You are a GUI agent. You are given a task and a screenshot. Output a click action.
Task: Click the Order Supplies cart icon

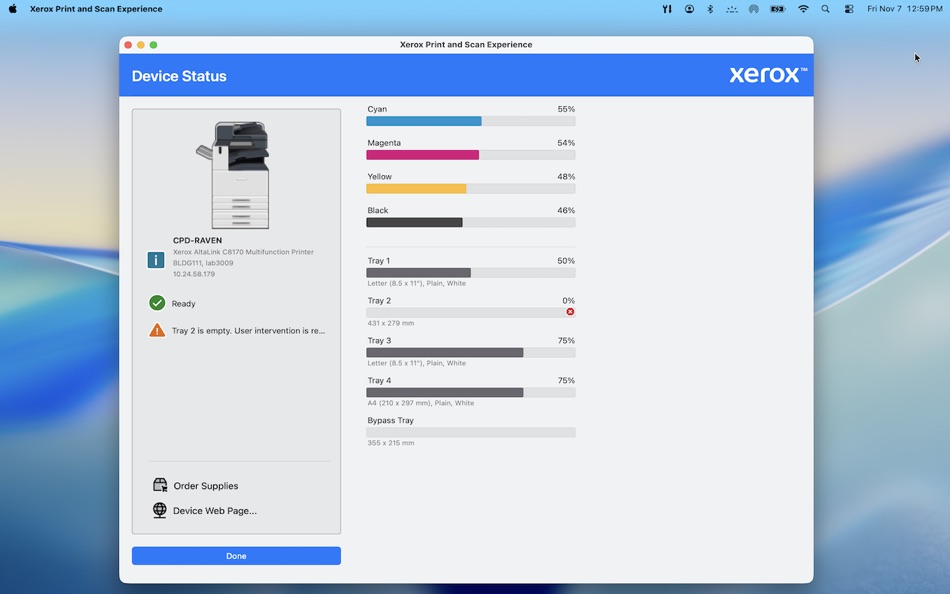pyautogui.click(x=159, y=485)
